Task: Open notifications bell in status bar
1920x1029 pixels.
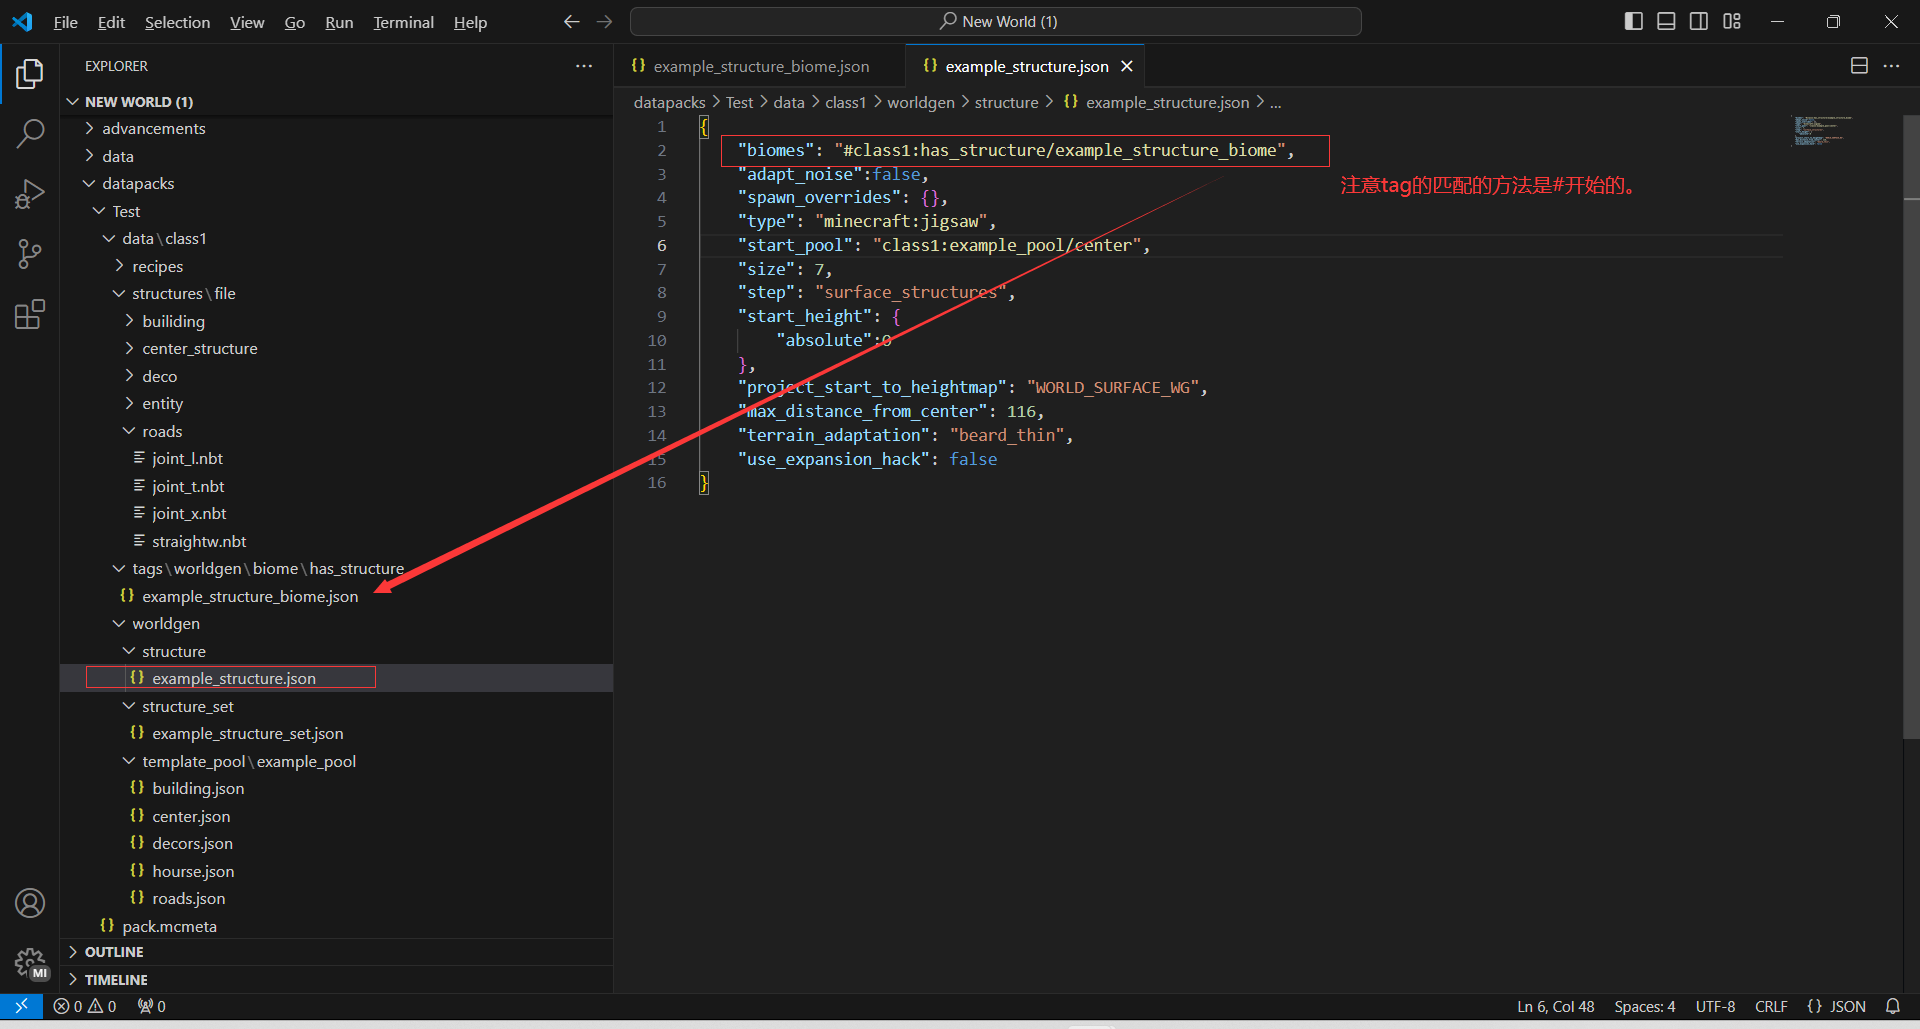Action: 1892,1006
